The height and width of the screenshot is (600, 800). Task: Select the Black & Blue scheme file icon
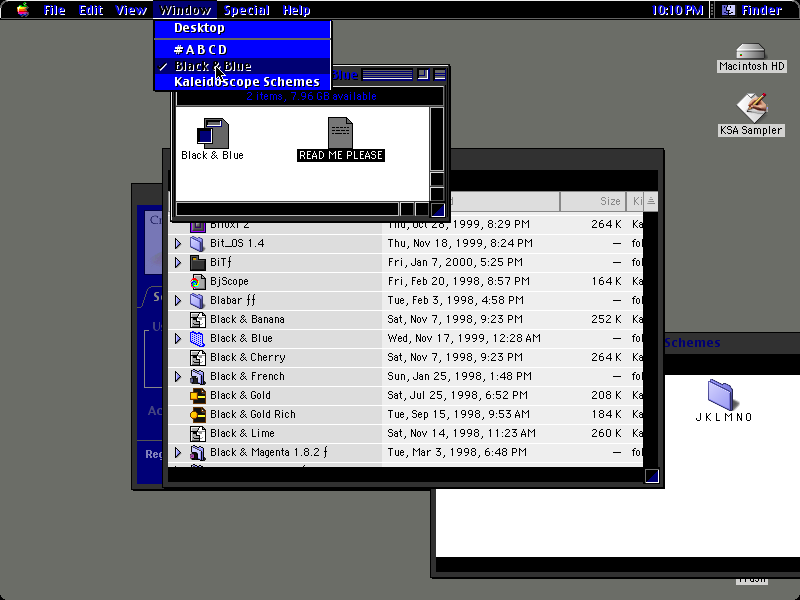pos(212,133)
